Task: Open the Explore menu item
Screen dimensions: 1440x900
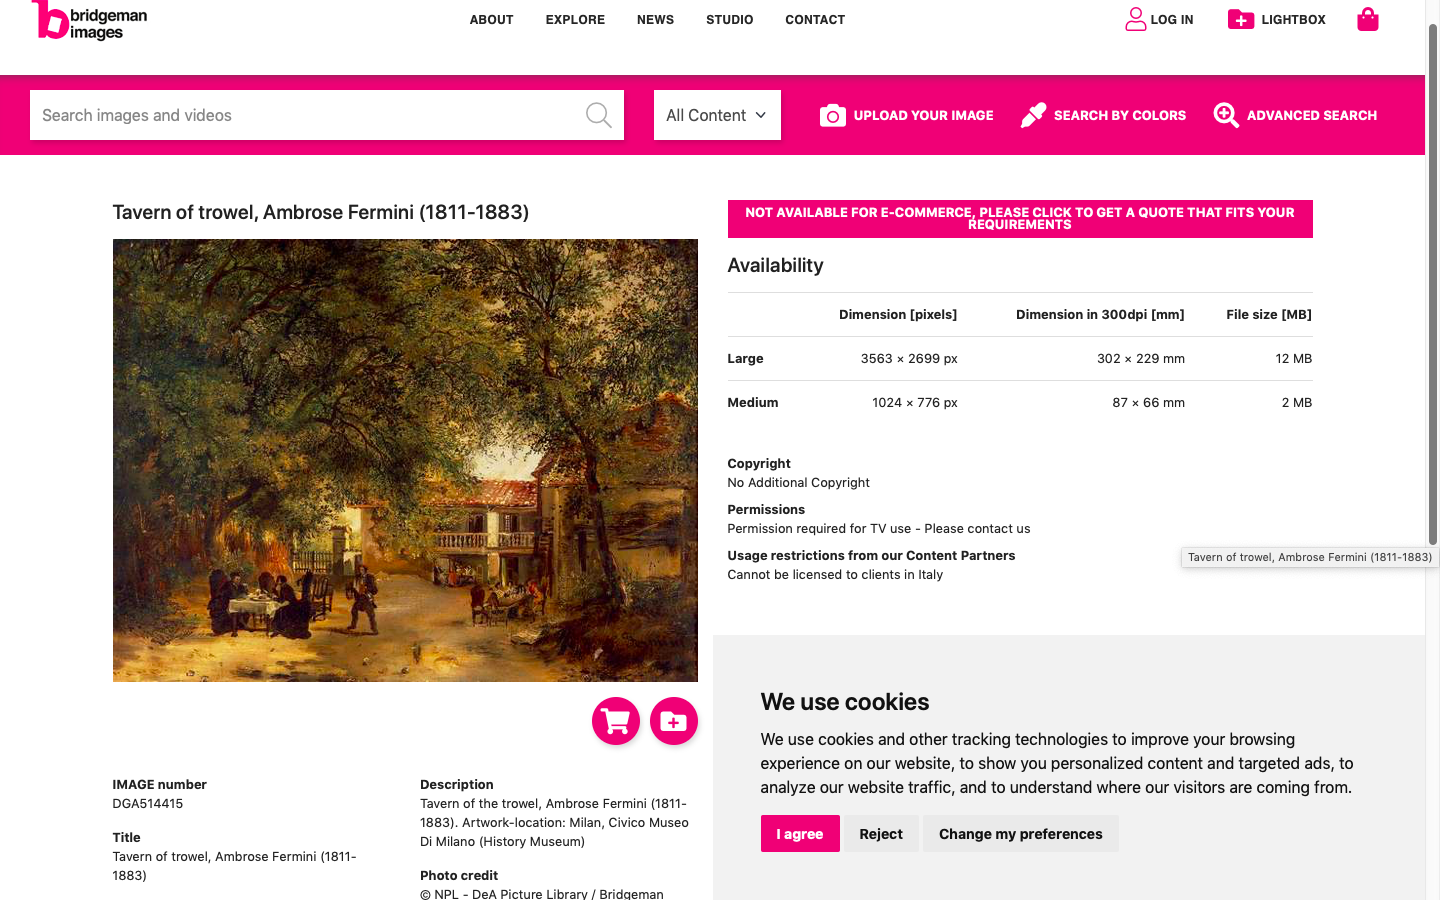Action: pyautogui.click(x=575, y=19)
